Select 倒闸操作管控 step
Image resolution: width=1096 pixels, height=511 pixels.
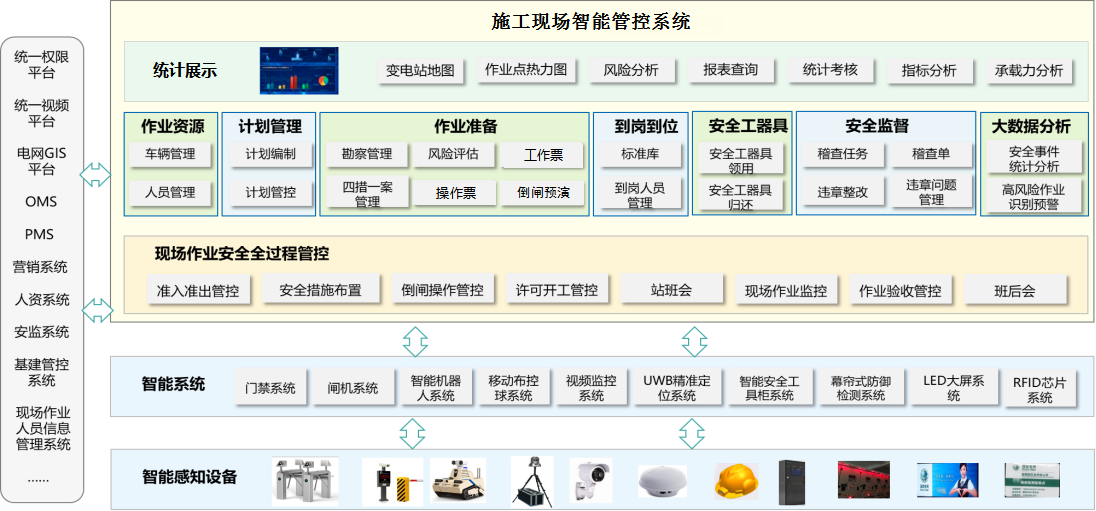point(442,289)
